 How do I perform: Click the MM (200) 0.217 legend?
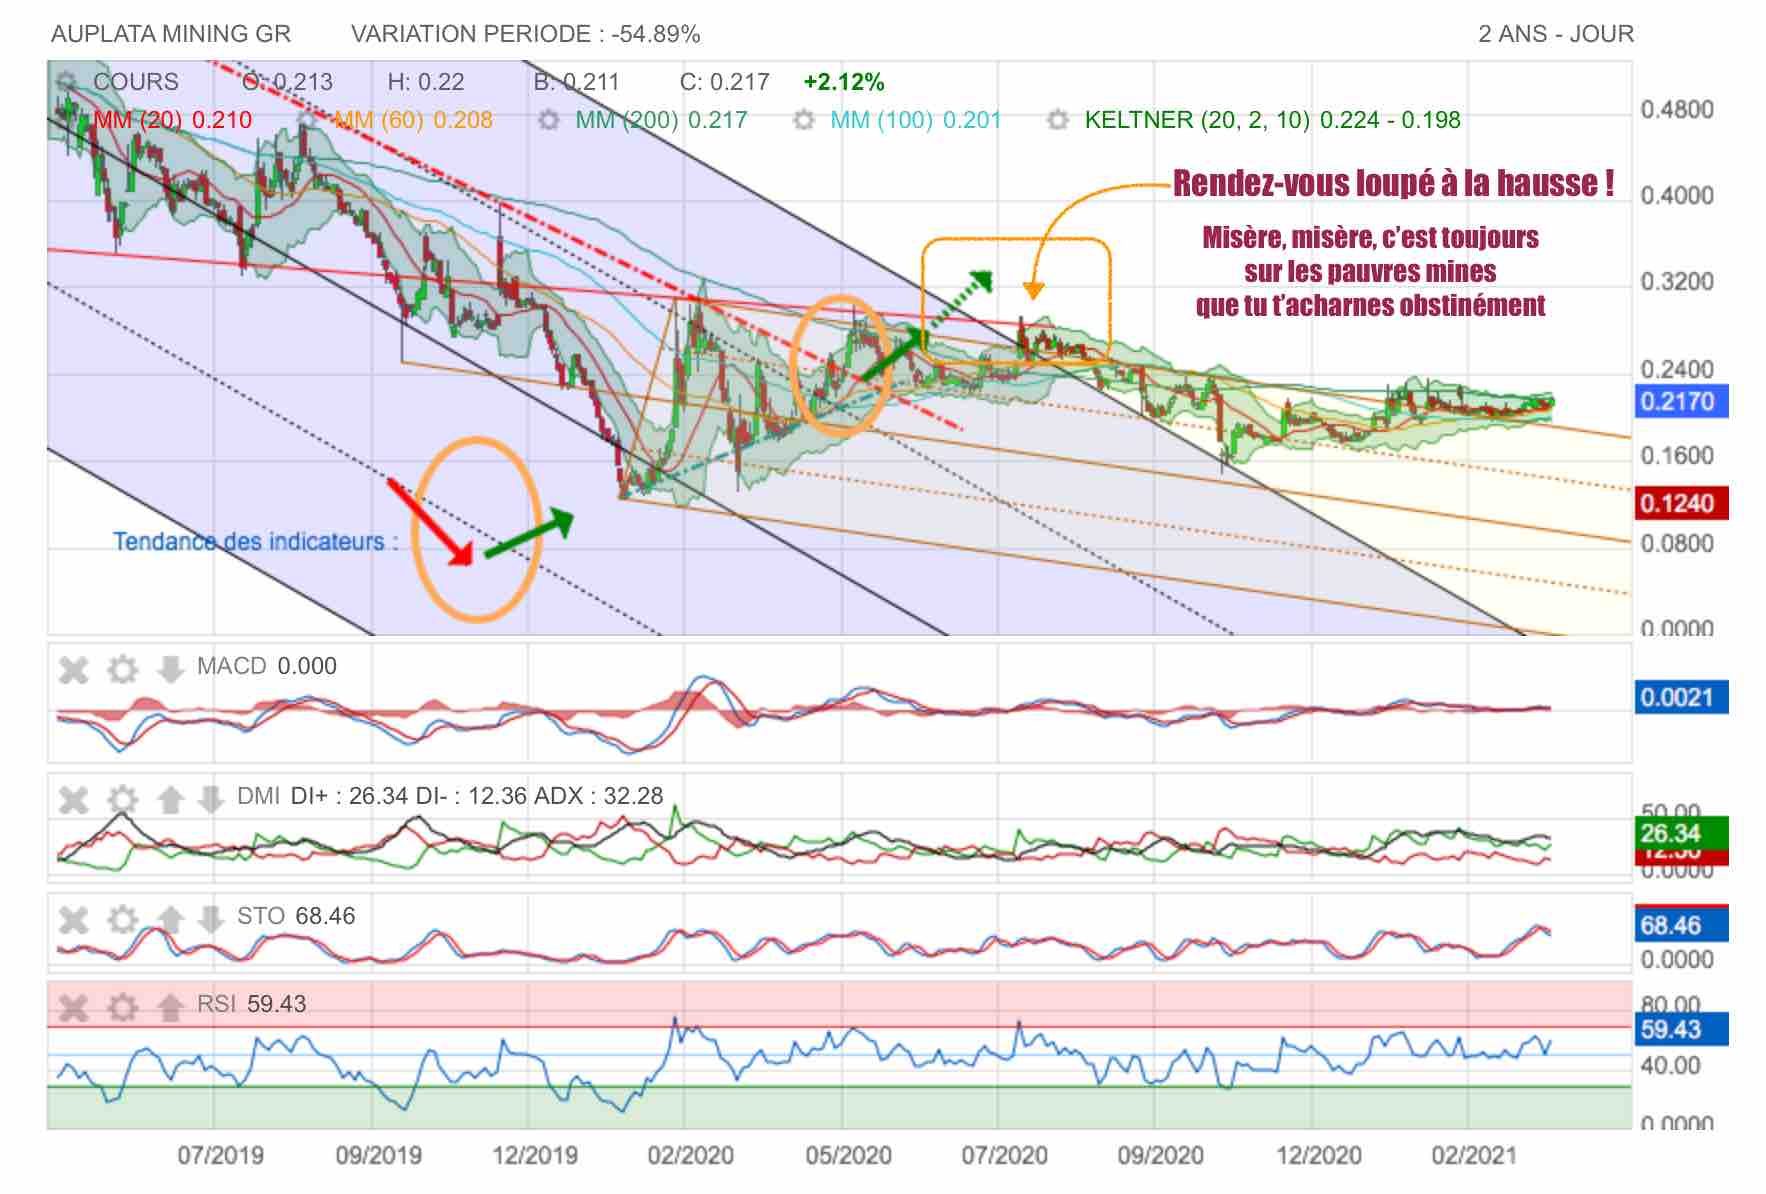pyautogui.click(x=661, y=120)
